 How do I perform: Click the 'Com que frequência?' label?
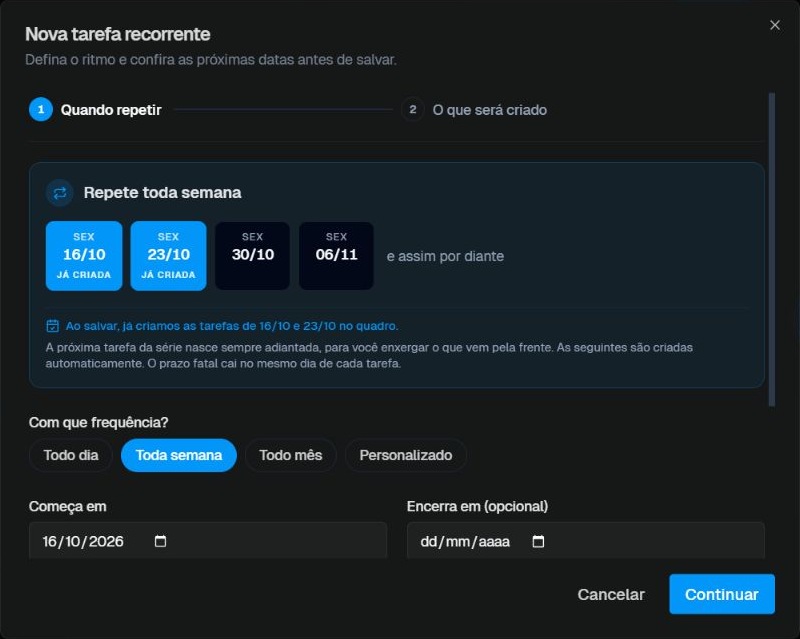(98, 423)
